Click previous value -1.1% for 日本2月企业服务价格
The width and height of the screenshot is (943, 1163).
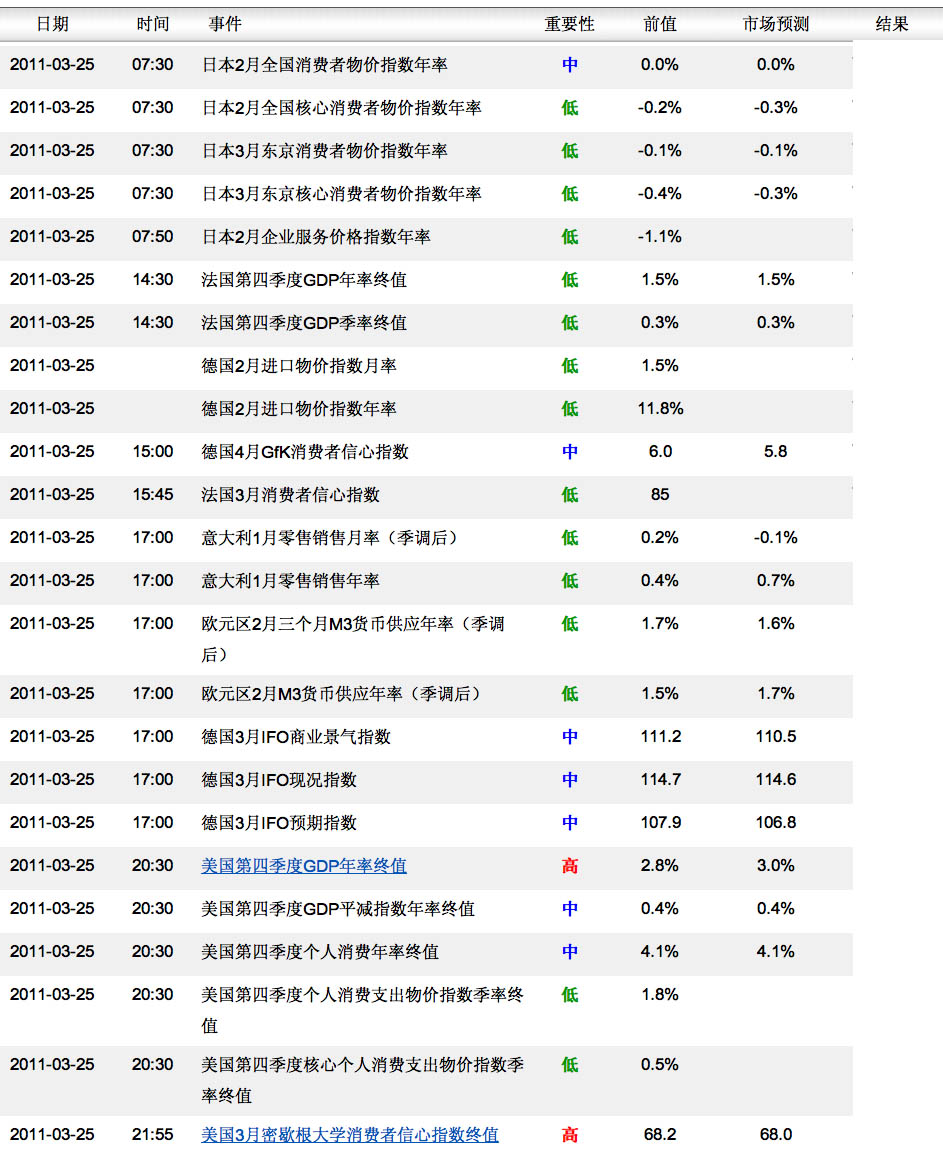660,237
